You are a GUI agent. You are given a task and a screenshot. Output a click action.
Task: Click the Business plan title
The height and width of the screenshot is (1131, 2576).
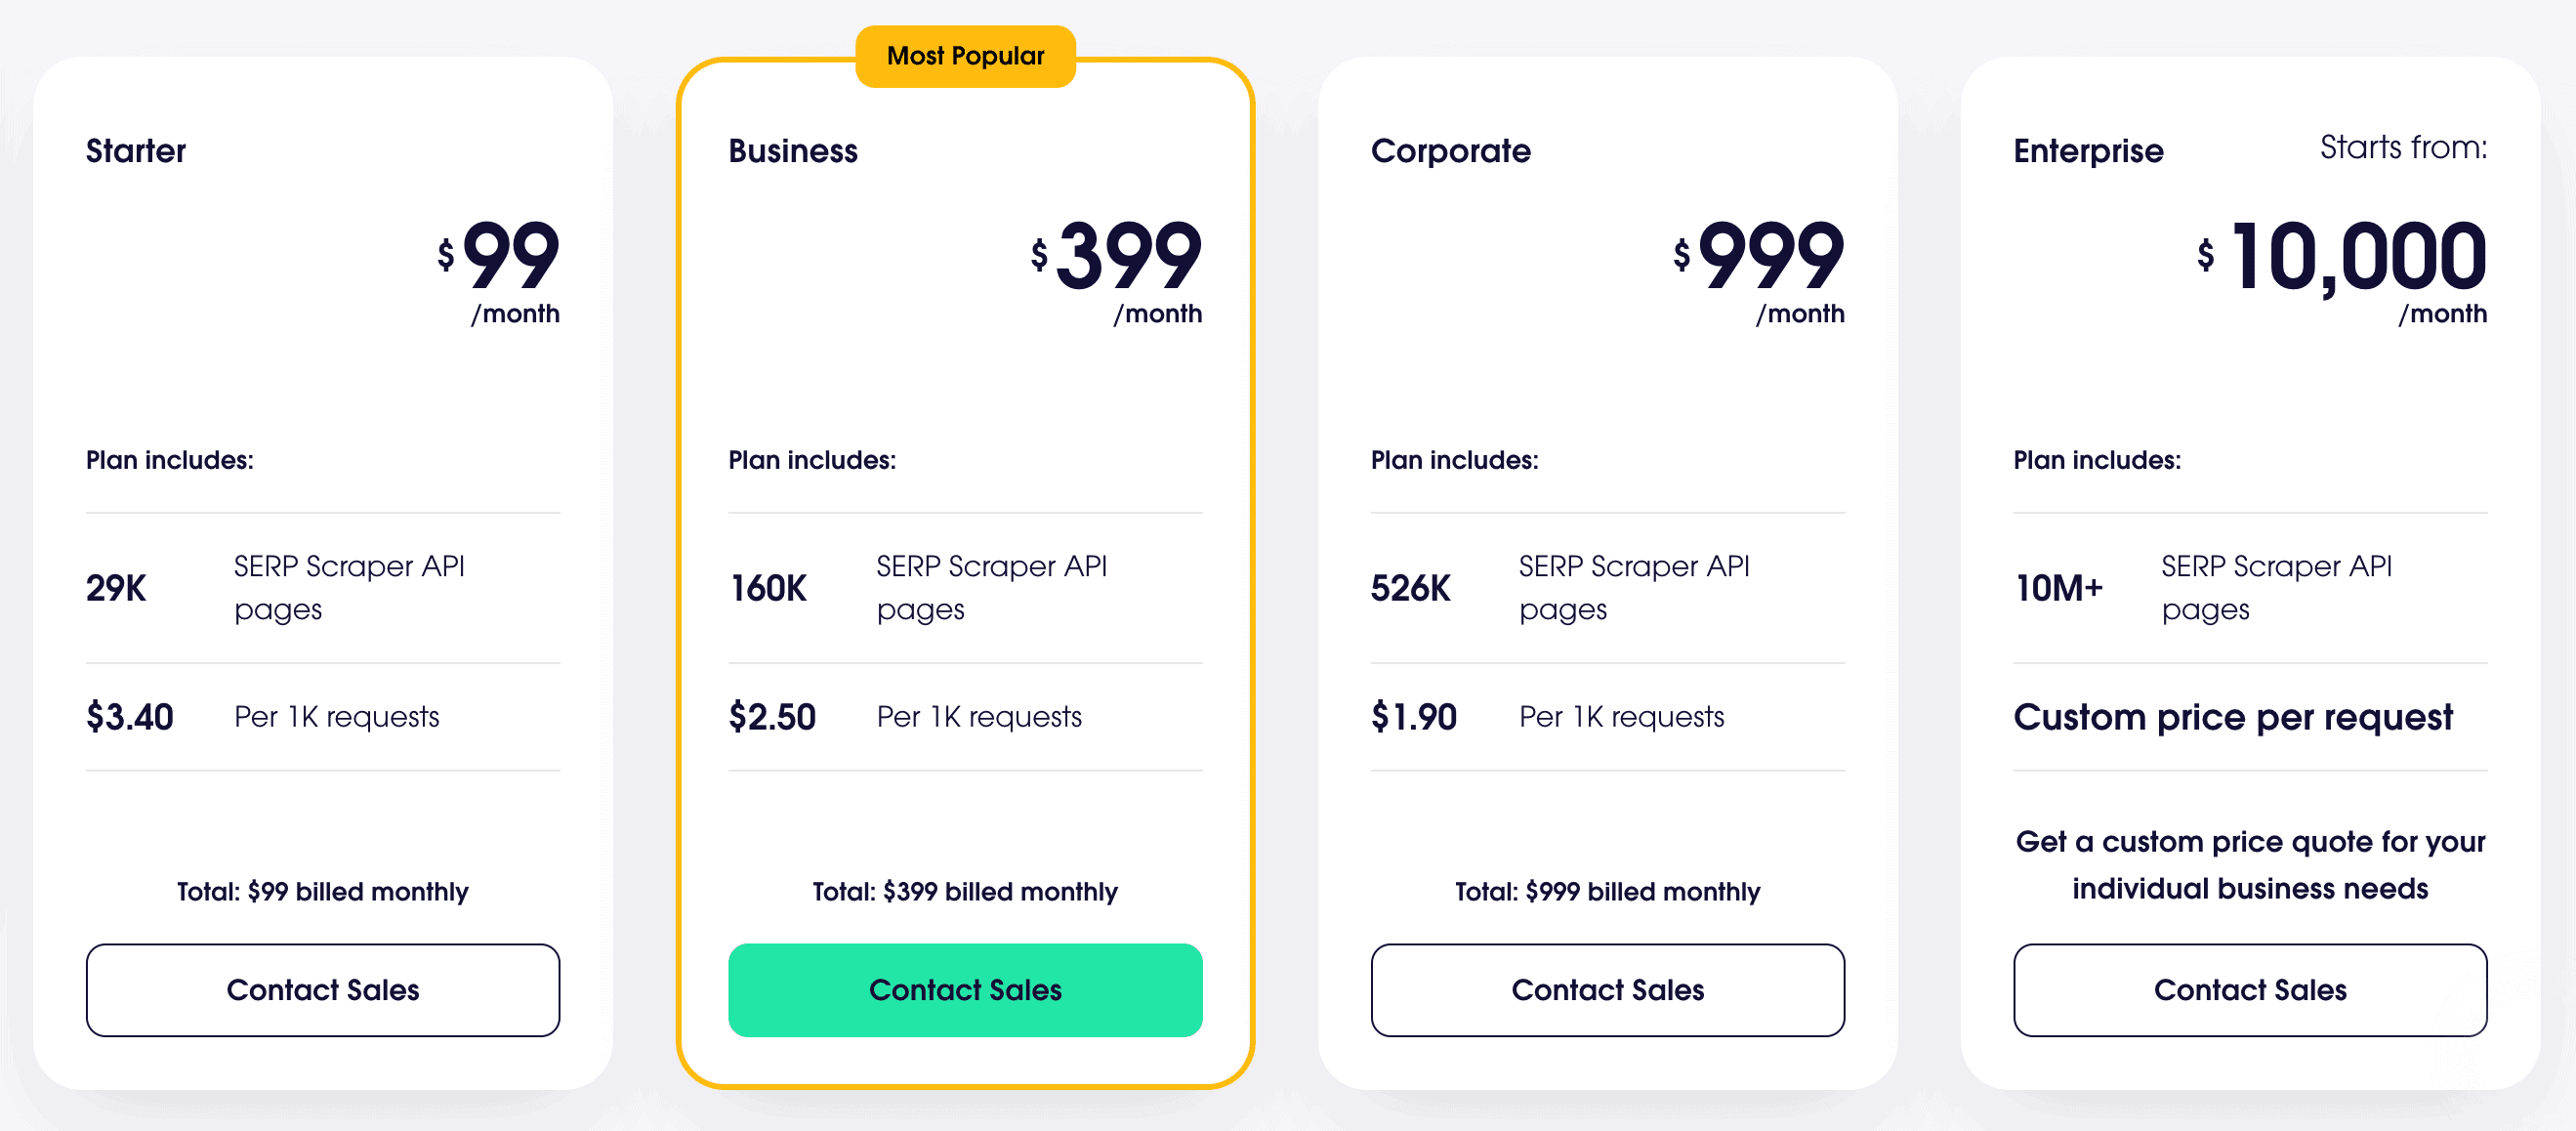pyautogui.click(x=793, y=151)
